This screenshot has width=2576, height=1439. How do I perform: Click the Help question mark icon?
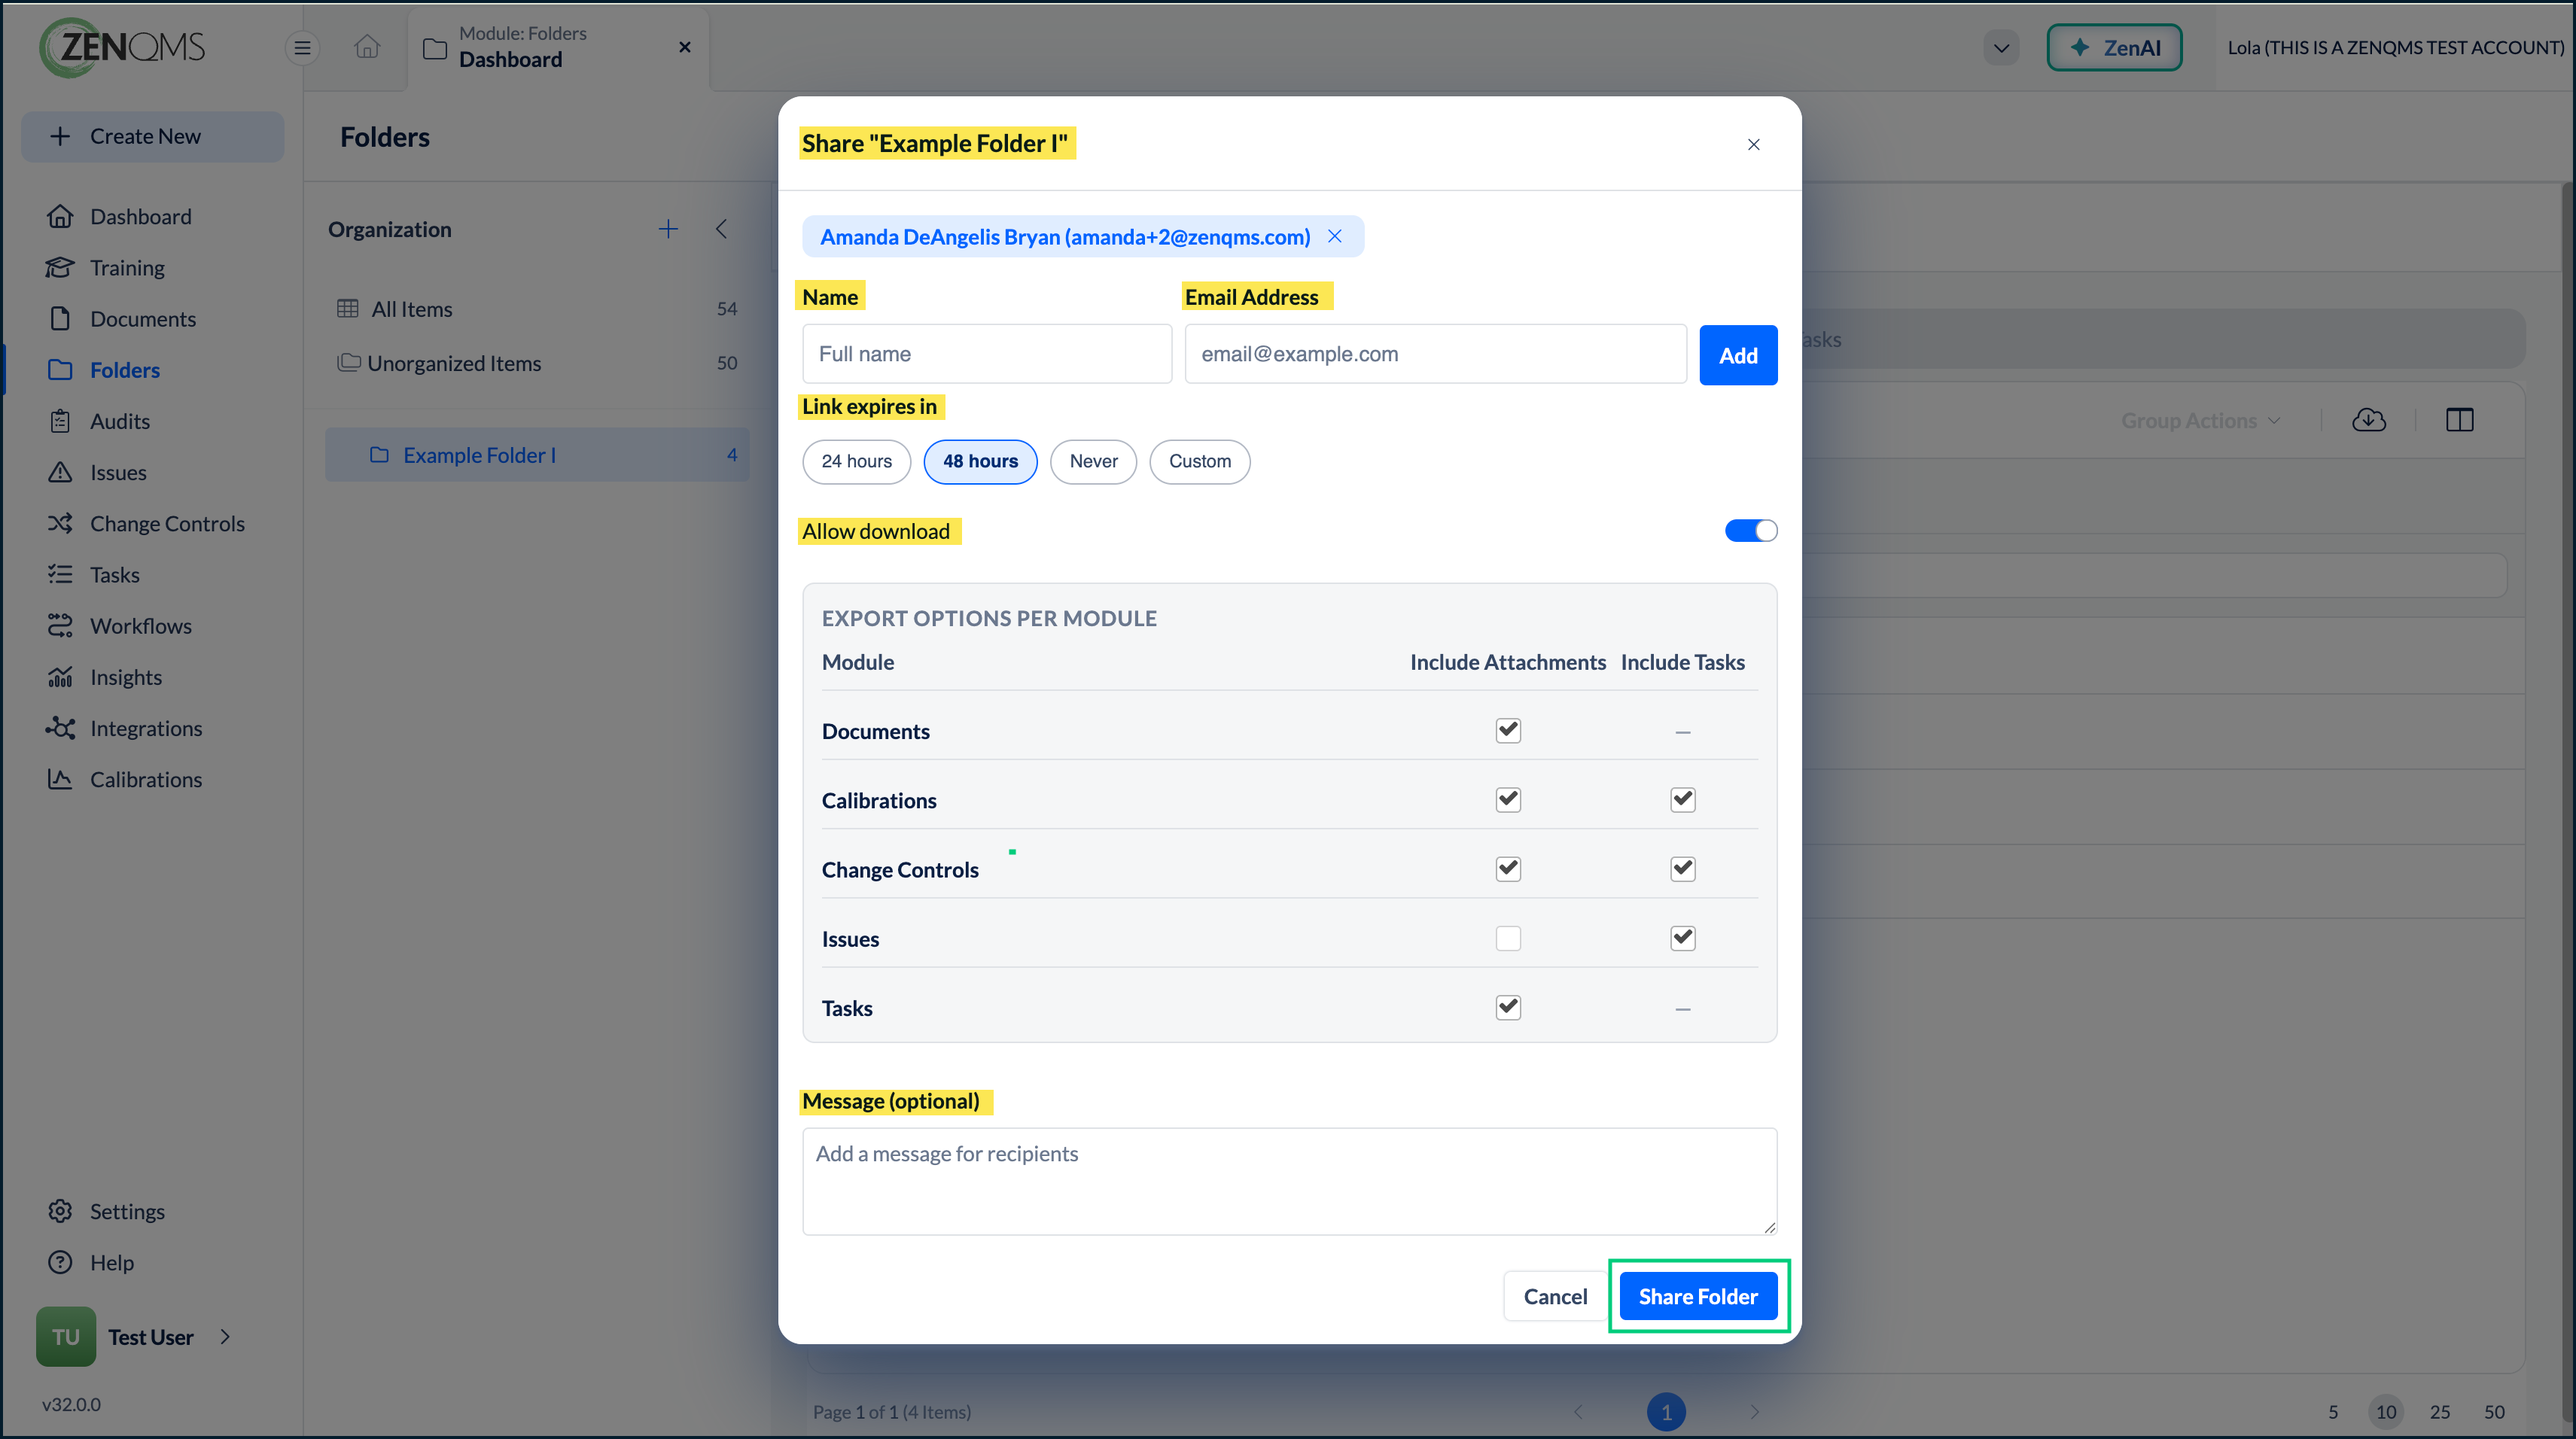point(60,1262)
